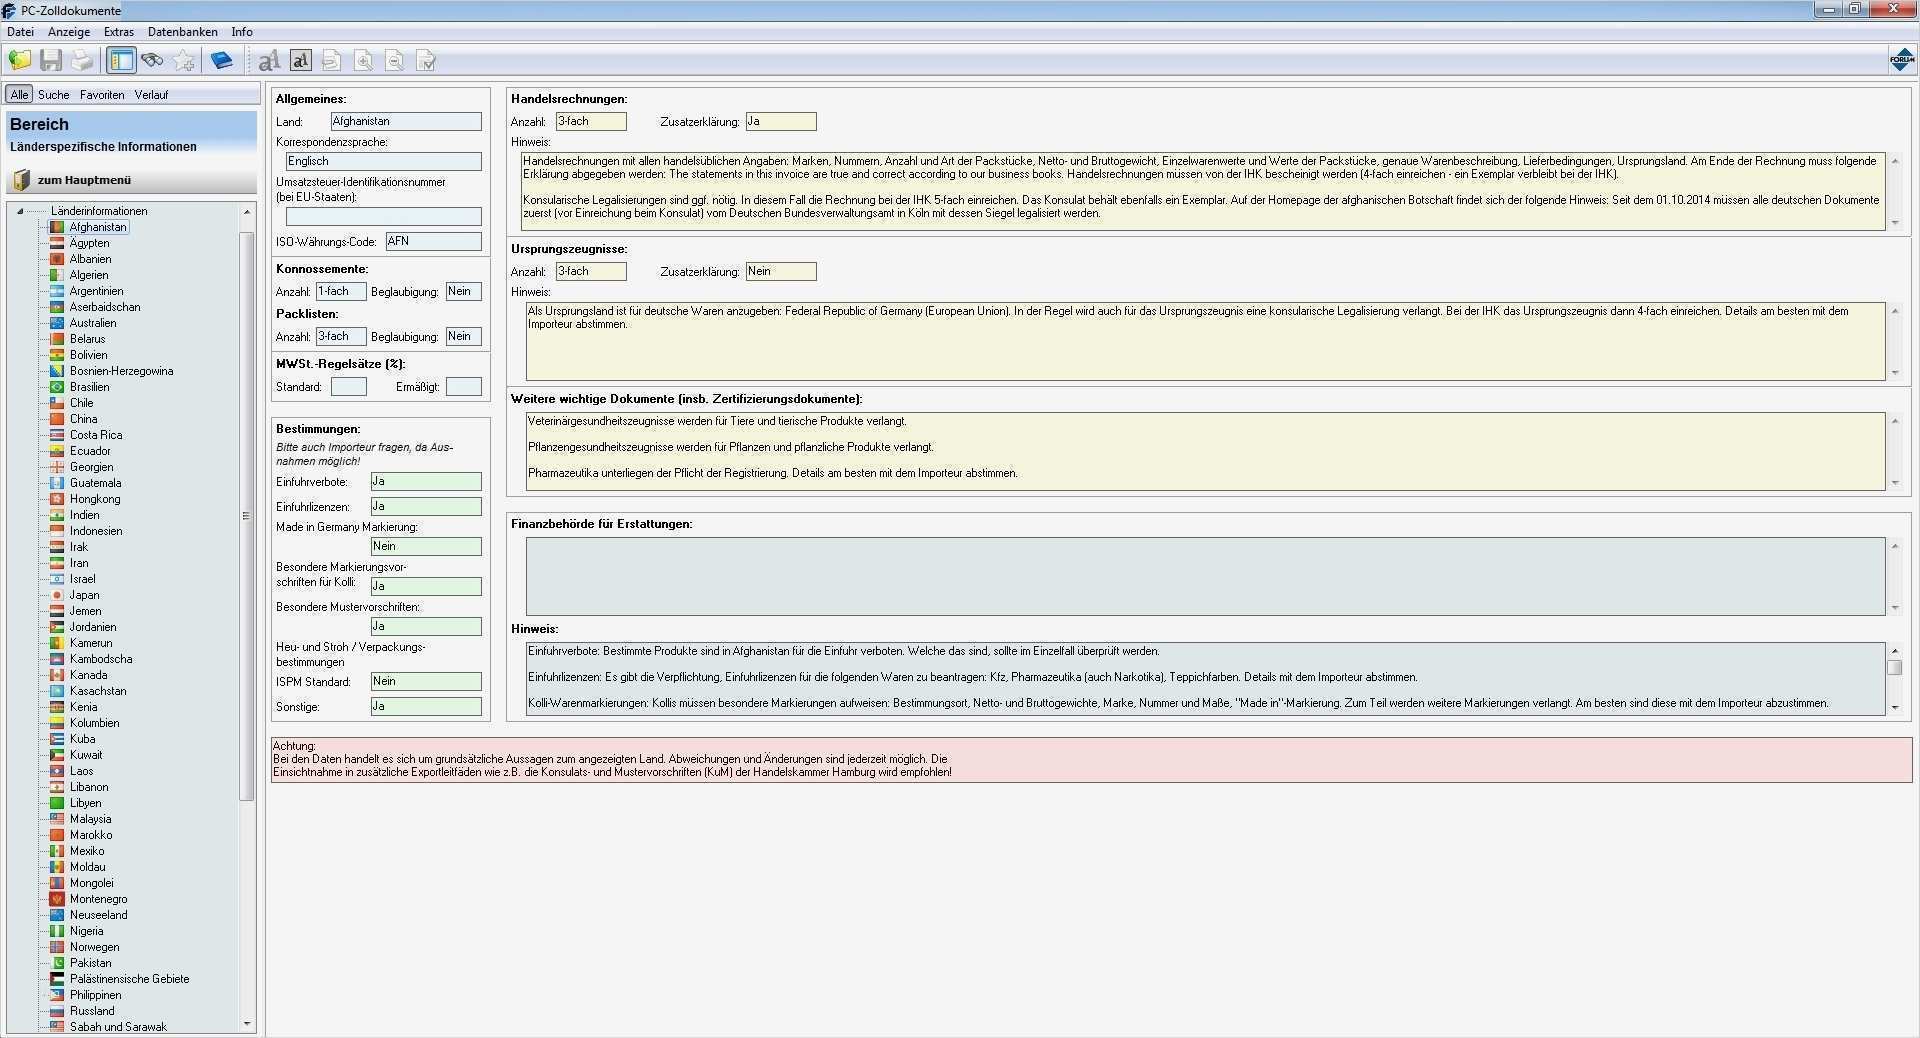1920x1038 pixels.
Task: Click the Hongkong flag icon
Action: 58,499
